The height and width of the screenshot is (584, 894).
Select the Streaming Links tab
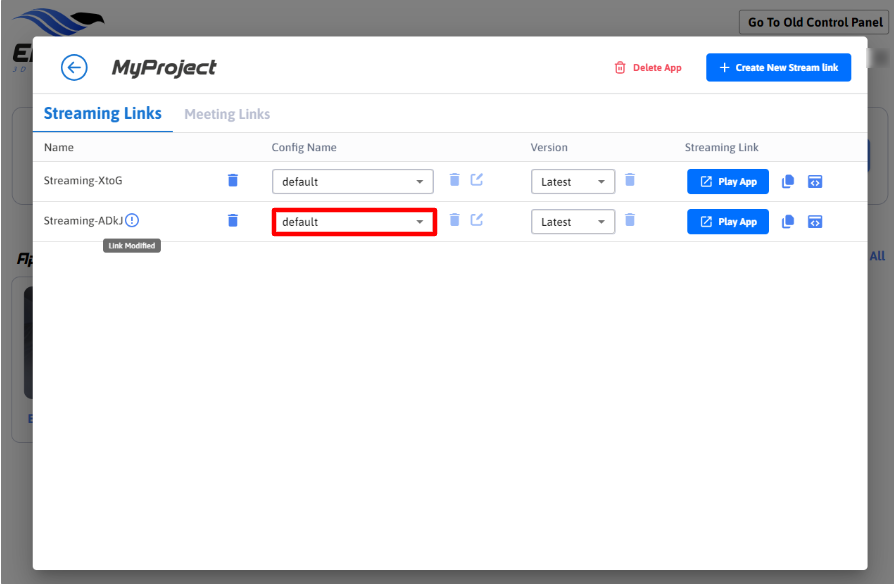(102, 114)
